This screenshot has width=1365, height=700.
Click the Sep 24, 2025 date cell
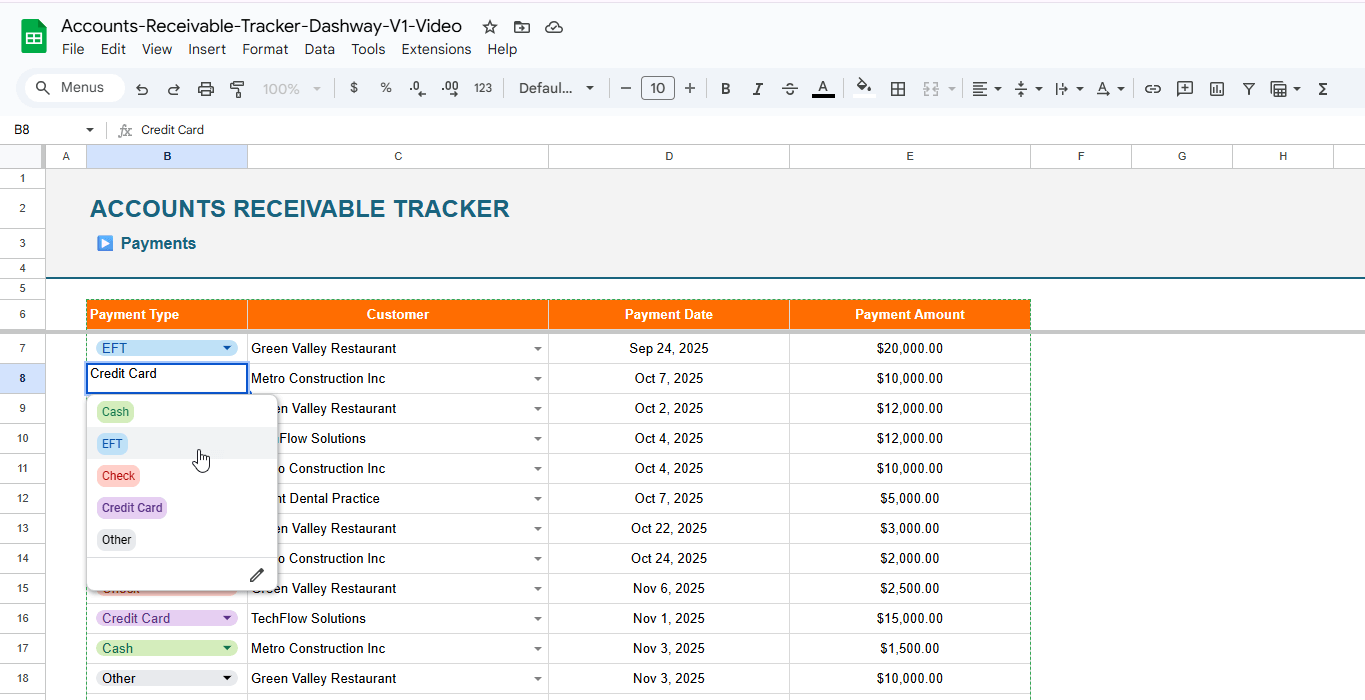pos(669,348)
